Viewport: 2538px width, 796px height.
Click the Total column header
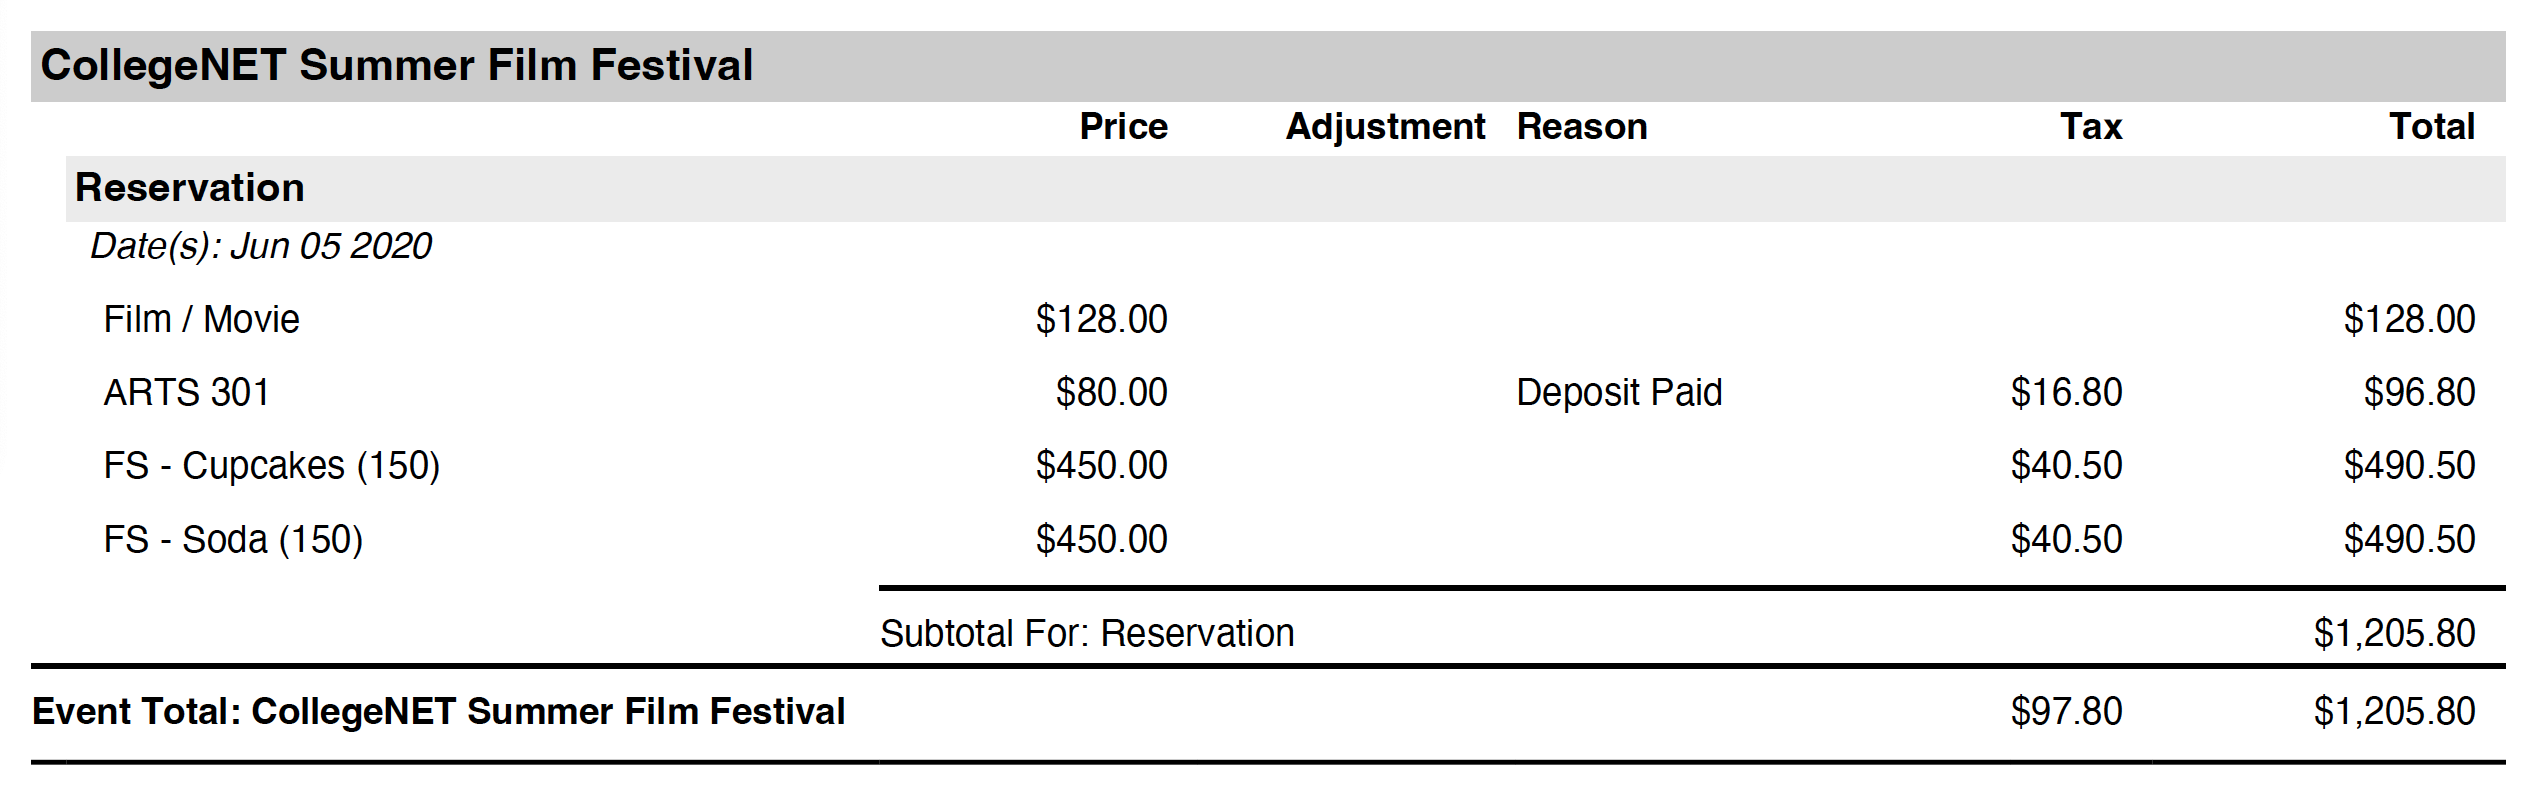click(2432, 127)
